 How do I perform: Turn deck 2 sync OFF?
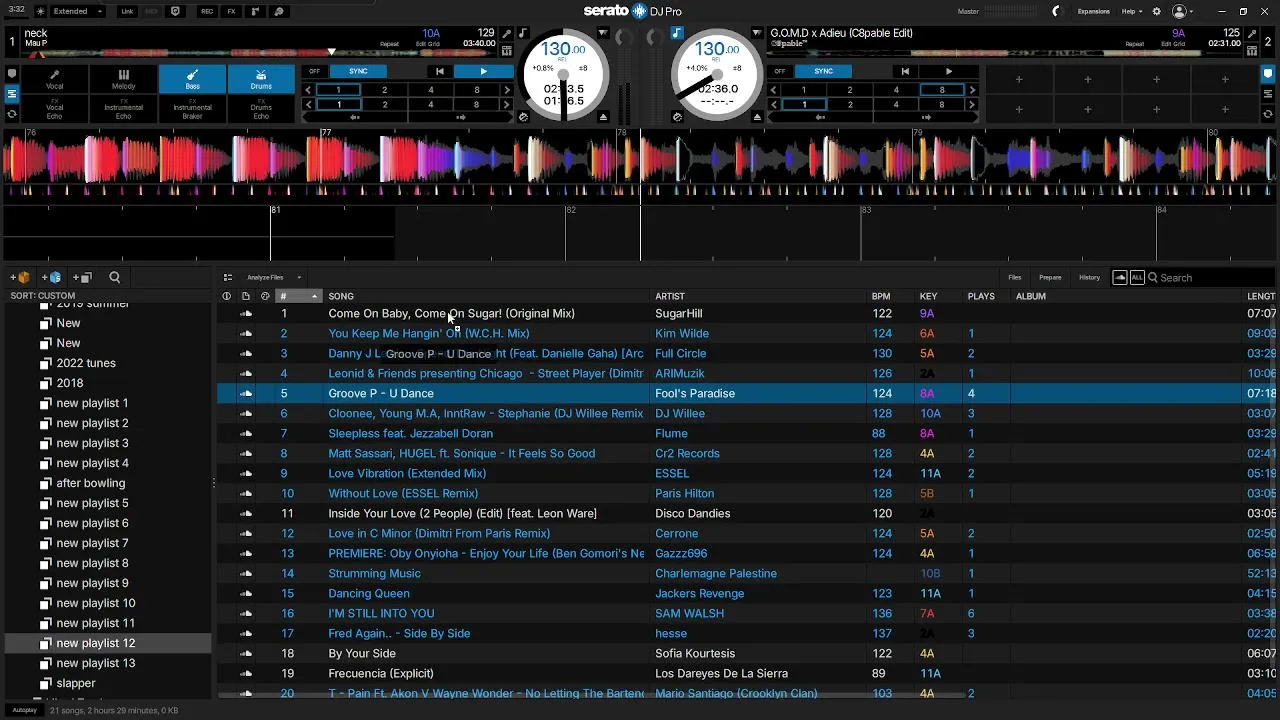pyautogui.click(x=780, y=71)
